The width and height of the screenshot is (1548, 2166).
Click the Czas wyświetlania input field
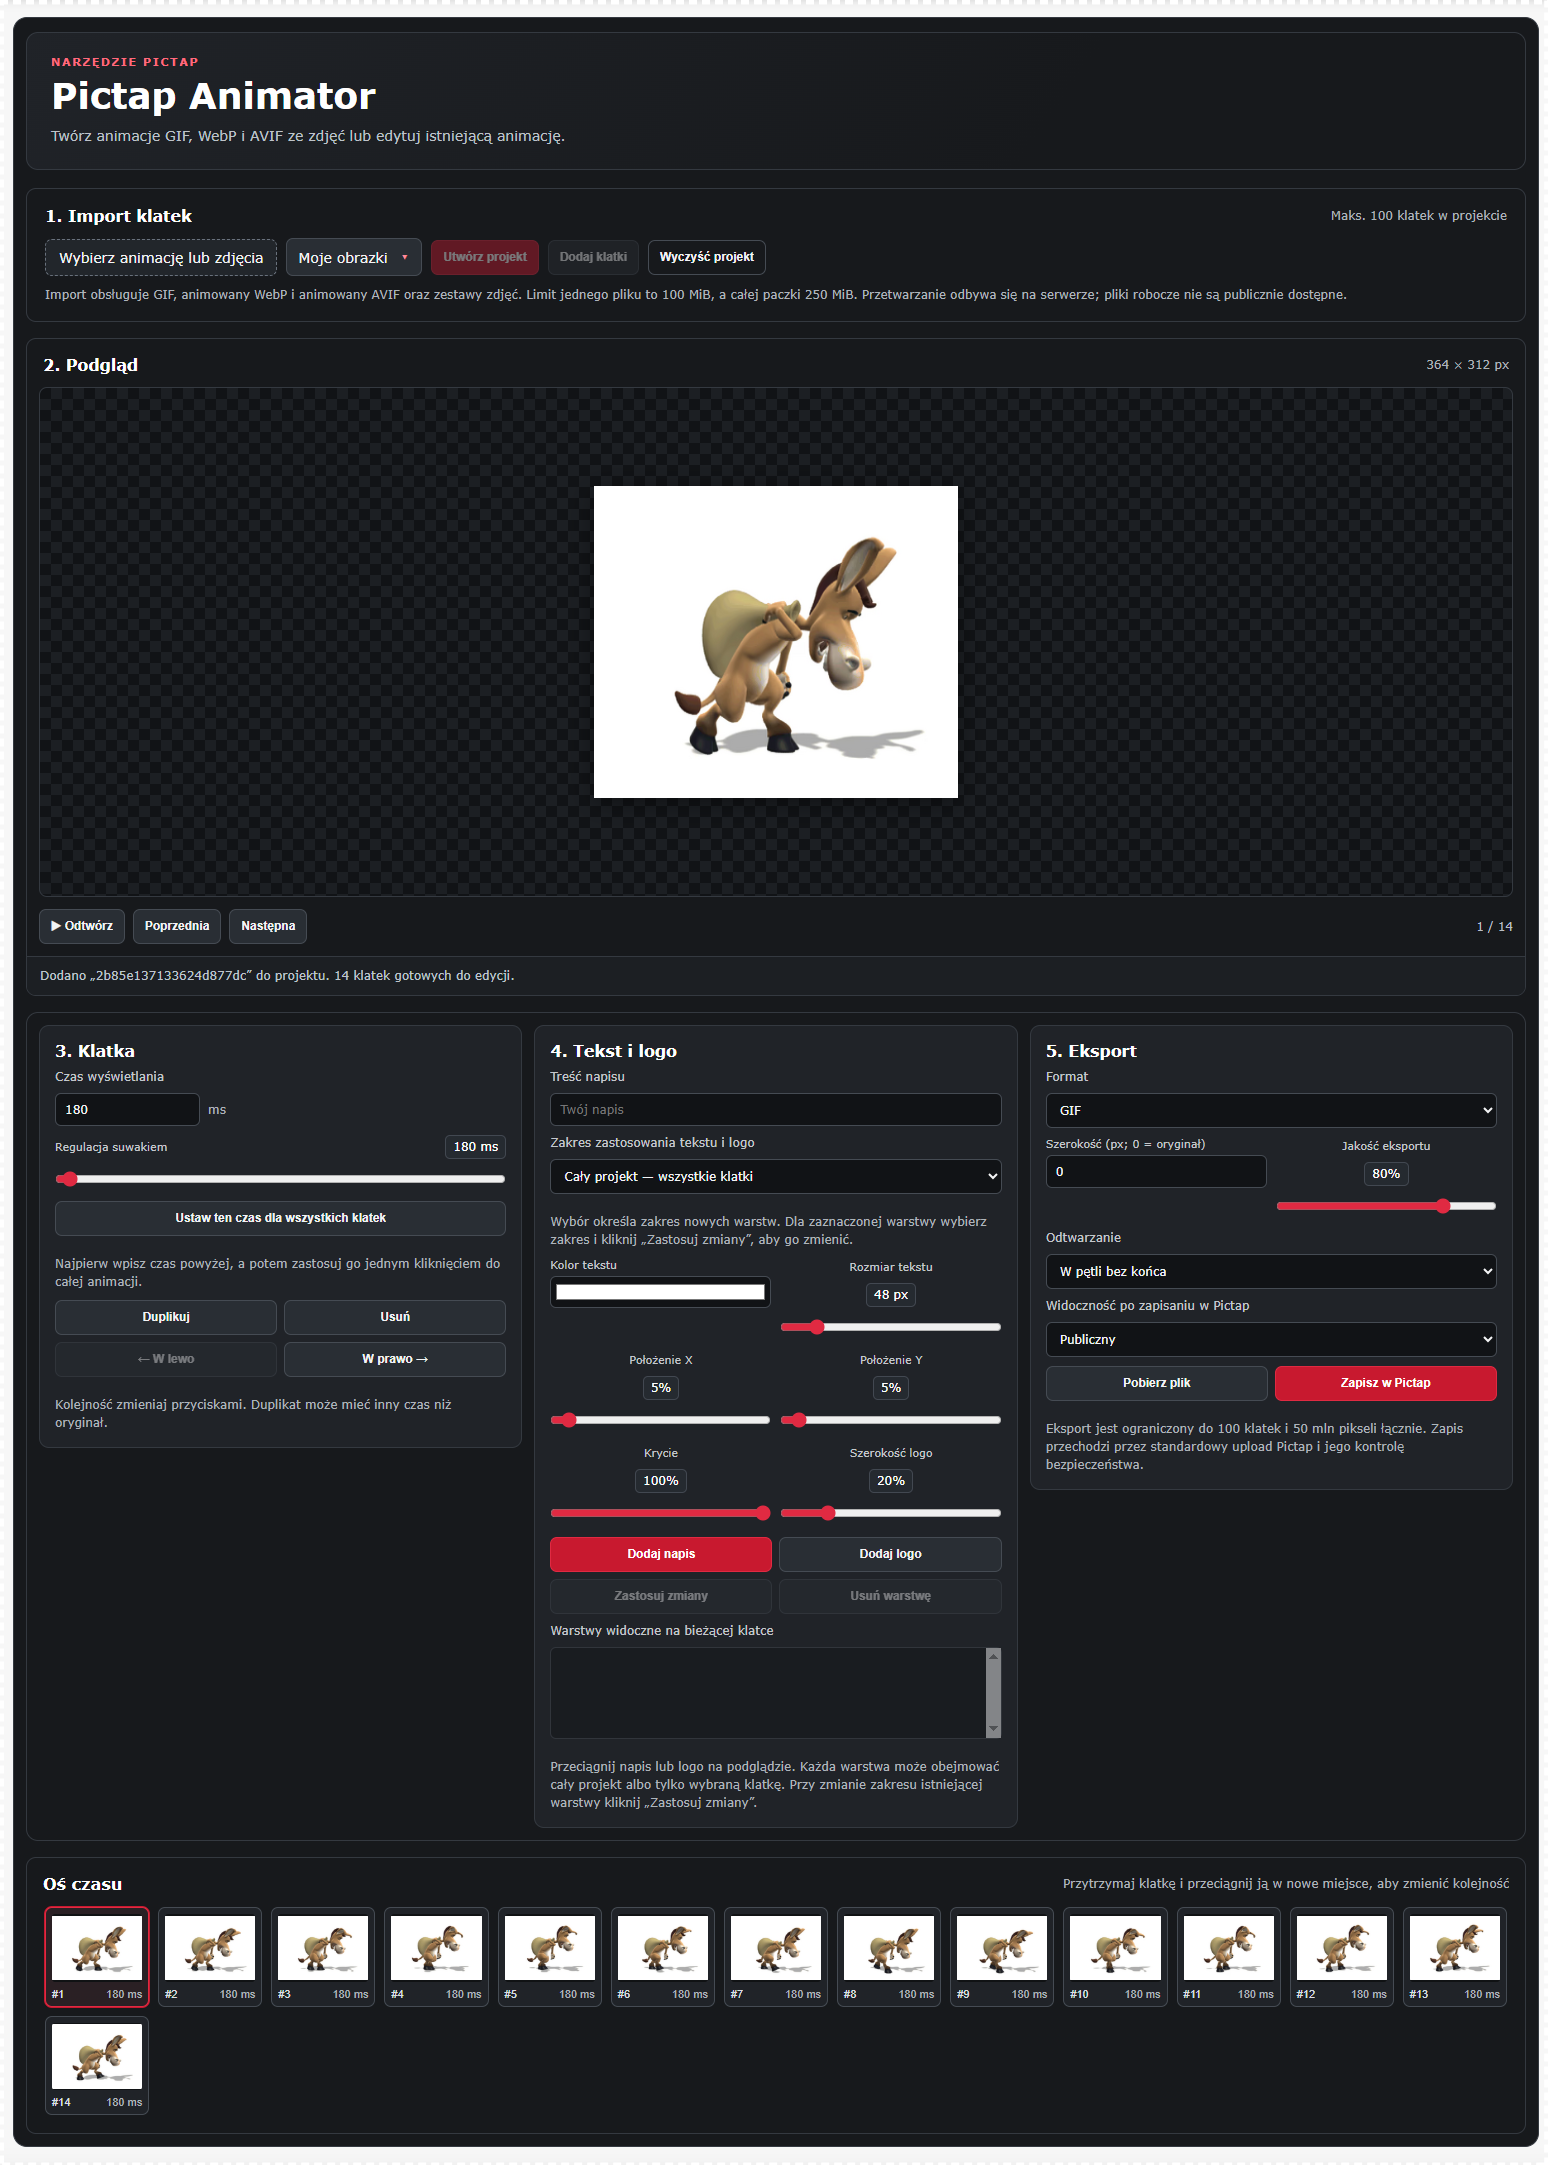point(127,1109)
